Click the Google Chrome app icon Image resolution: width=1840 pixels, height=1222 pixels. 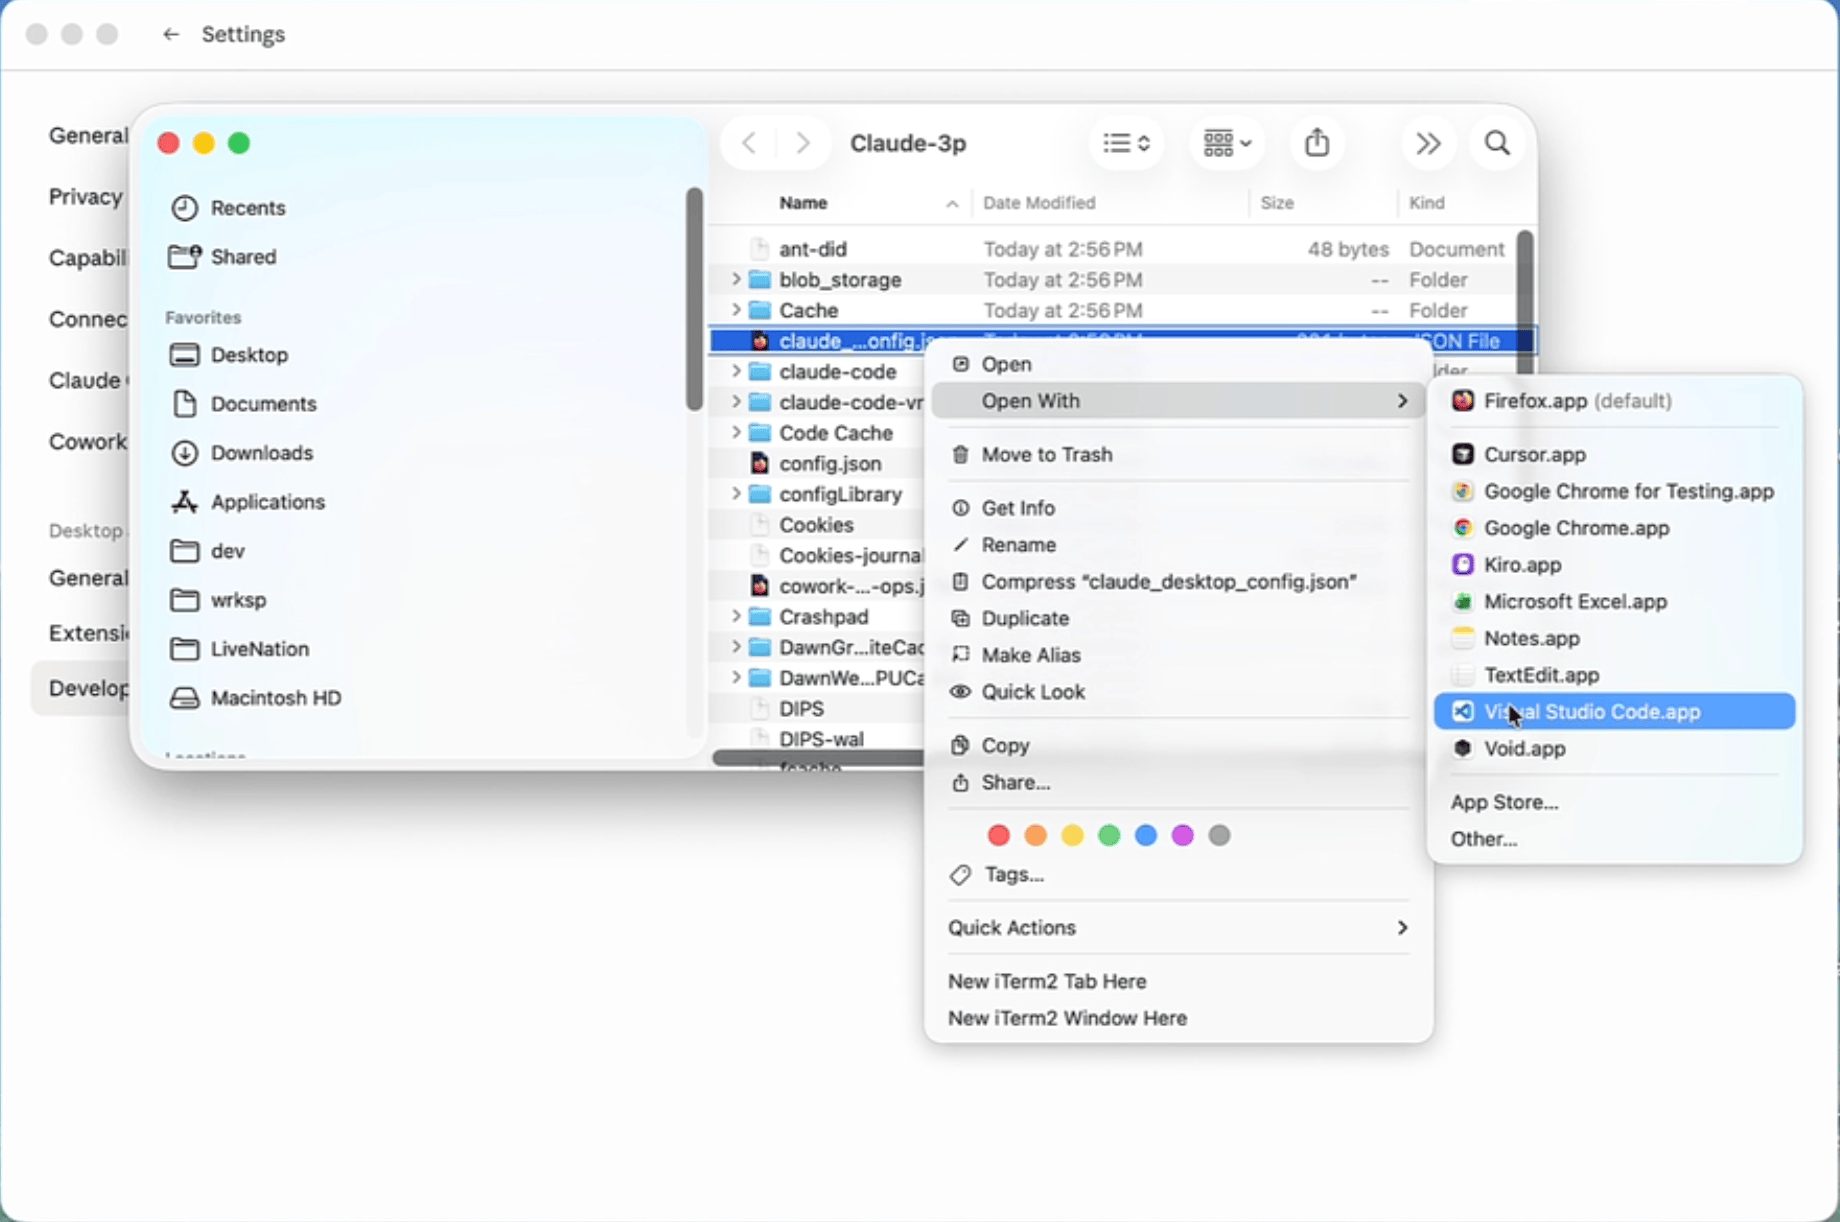click(1463, 528)
